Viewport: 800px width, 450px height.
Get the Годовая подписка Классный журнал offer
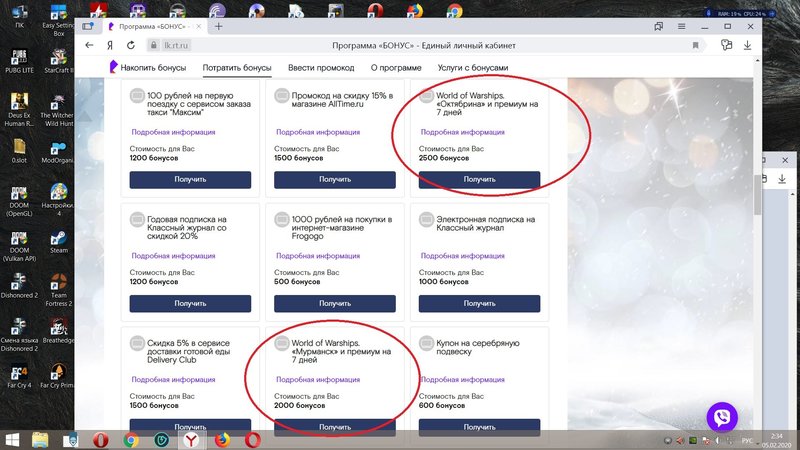click(x=190, y=304)
